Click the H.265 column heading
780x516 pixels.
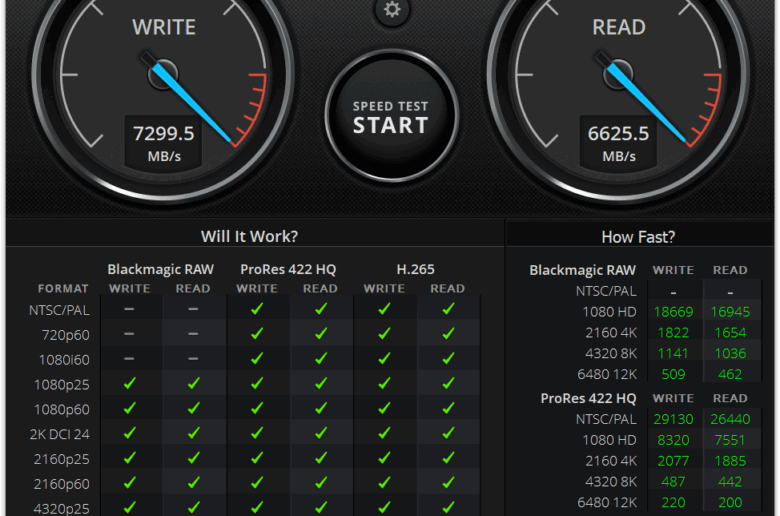(415, 270)
